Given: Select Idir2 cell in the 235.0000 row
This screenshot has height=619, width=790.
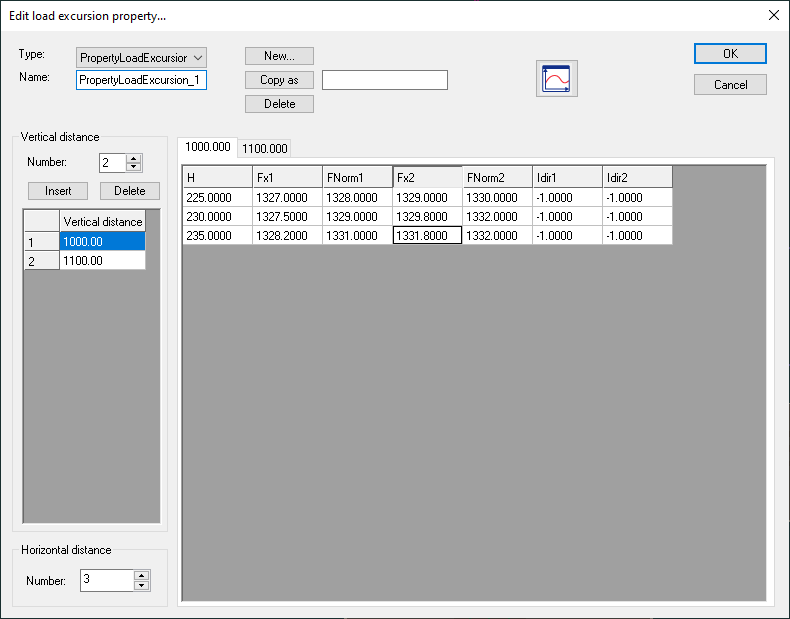Looking at the screenshot, I should coord(637,235).
